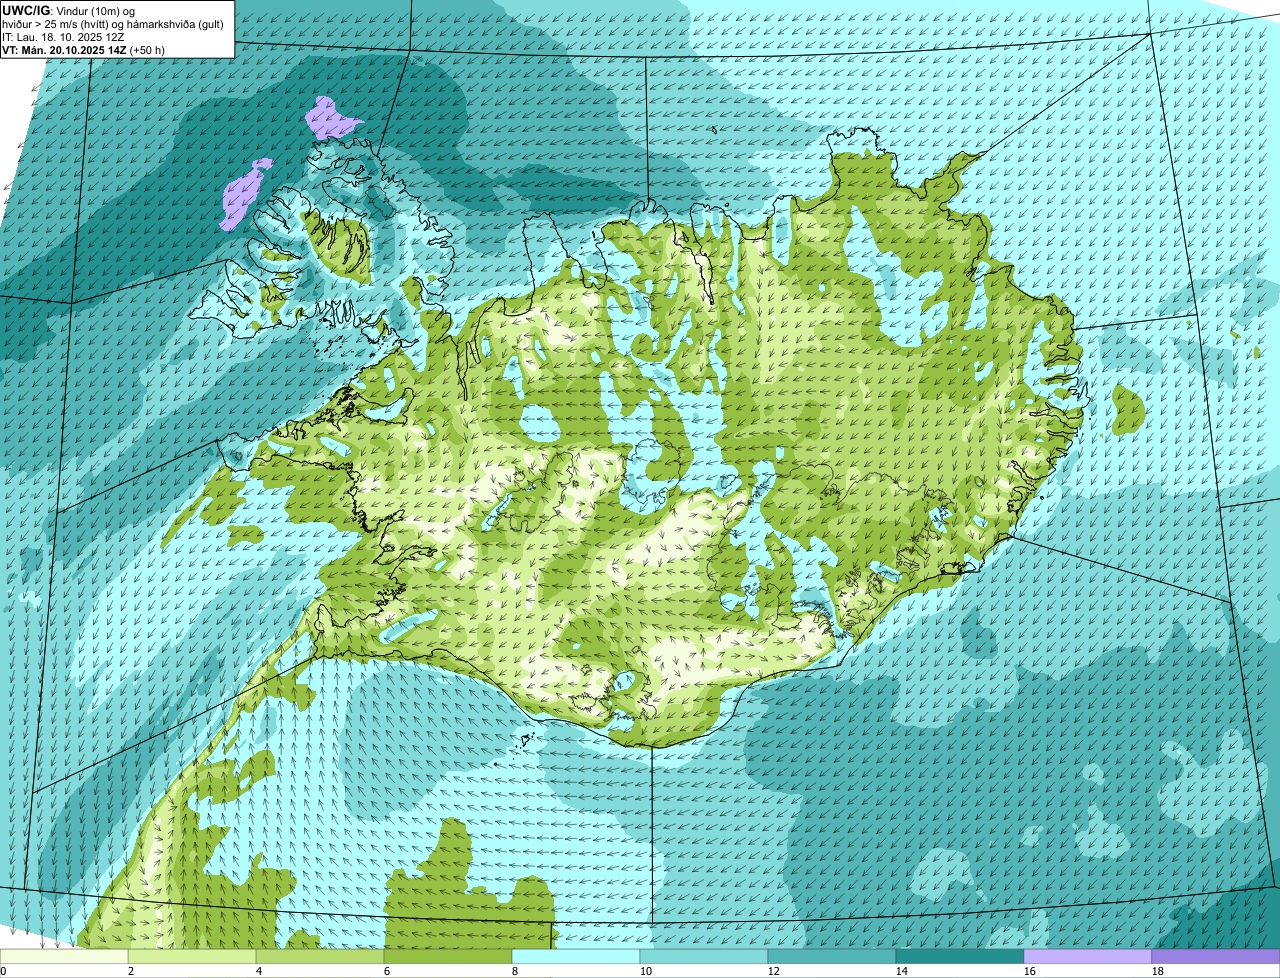Click the legend label '12'
1280x978 pixels.
coord(774,971)
